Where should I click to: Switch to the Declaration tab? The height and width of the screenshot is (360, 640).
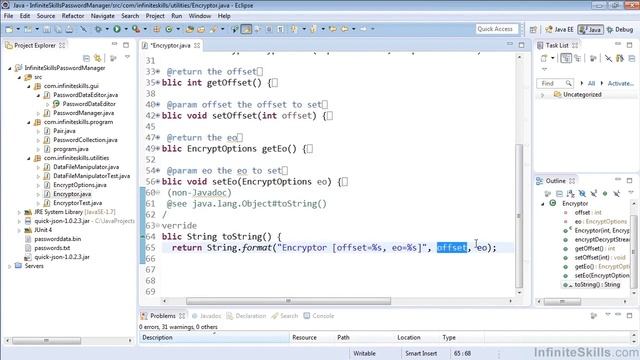click(246, 316)
